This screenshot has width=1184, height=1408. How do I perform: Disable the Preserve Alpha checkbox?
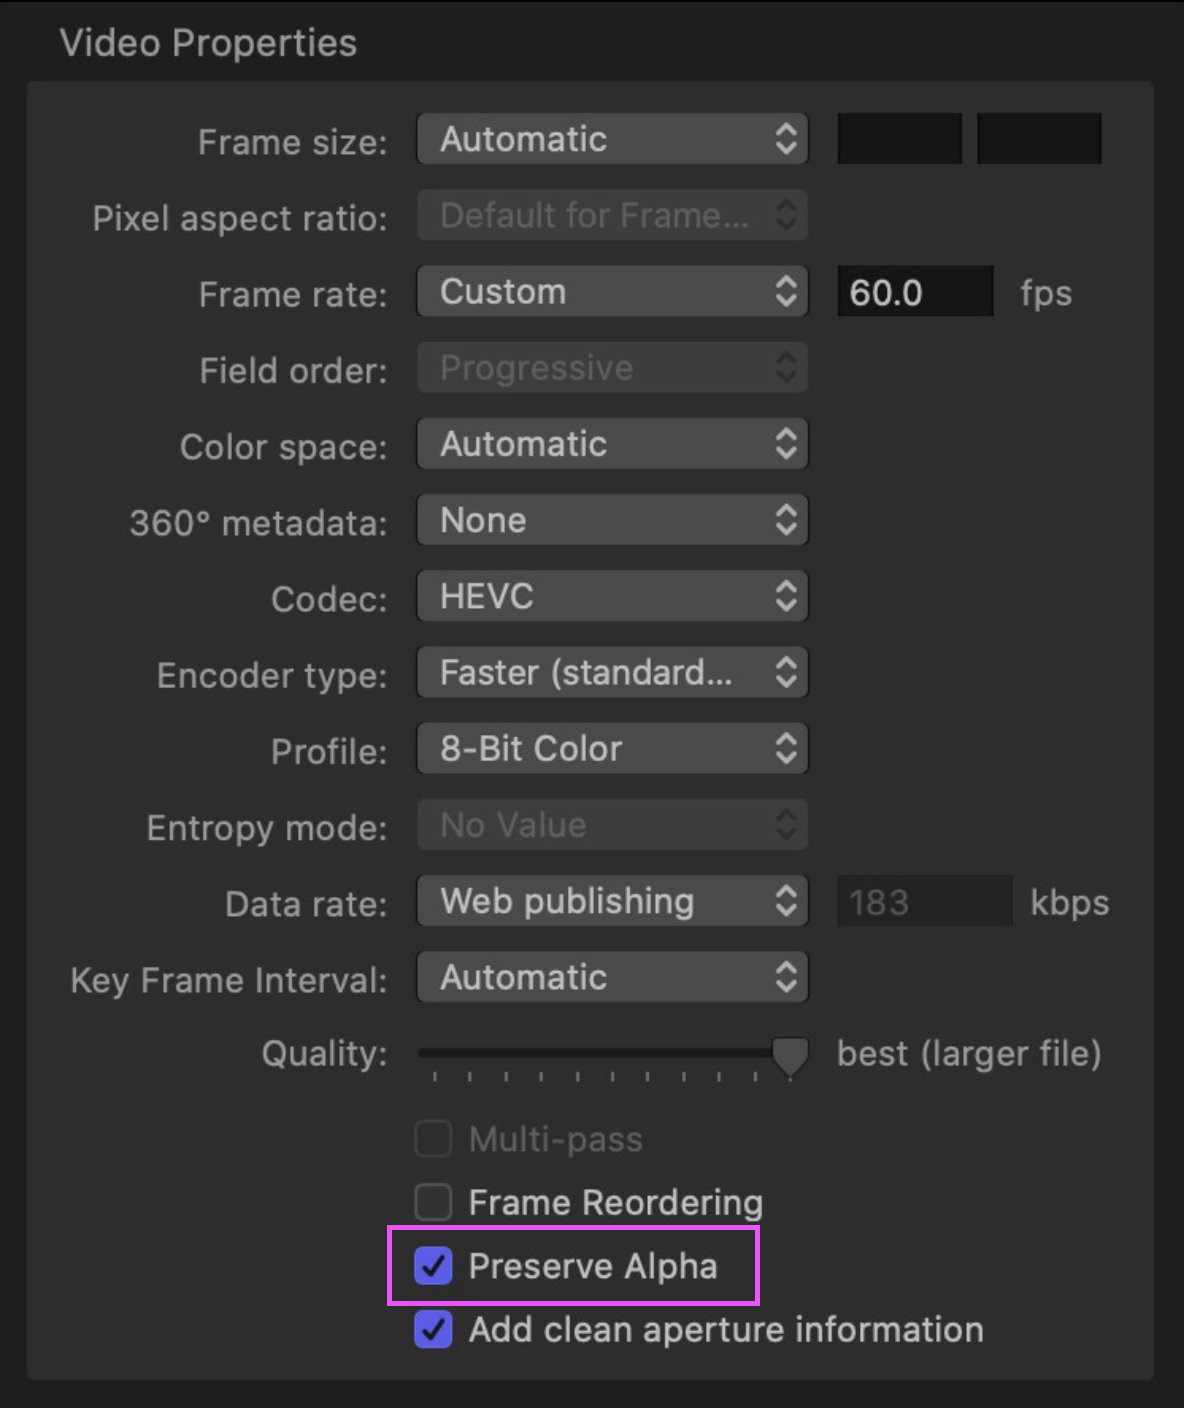pos(433,1266)
